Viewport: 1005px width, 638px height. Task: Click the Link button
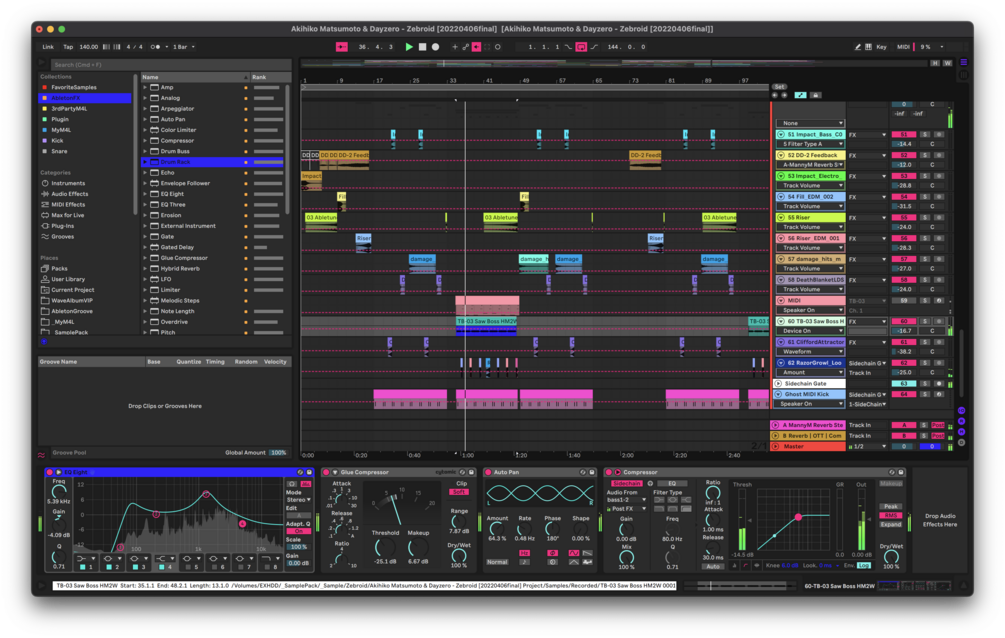click(x=48, y=47)
